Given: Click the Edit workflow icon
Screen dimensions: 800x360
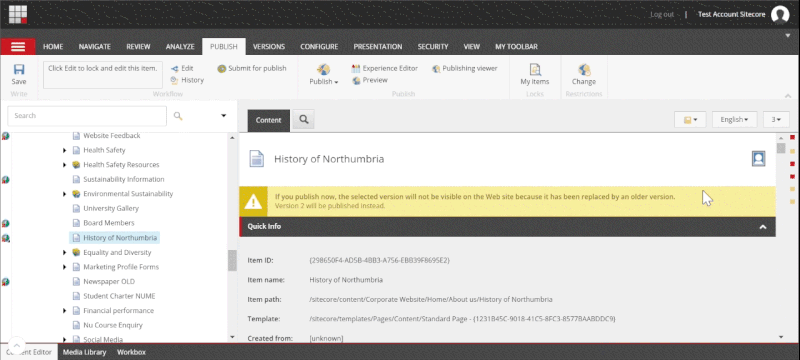Looking at the screenshot, I should point(174,68).
